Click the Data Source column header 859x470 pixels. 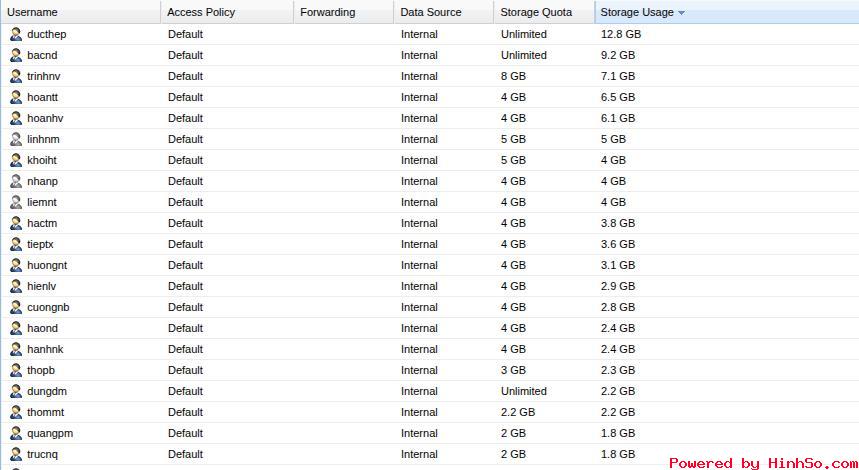[431, 12]
